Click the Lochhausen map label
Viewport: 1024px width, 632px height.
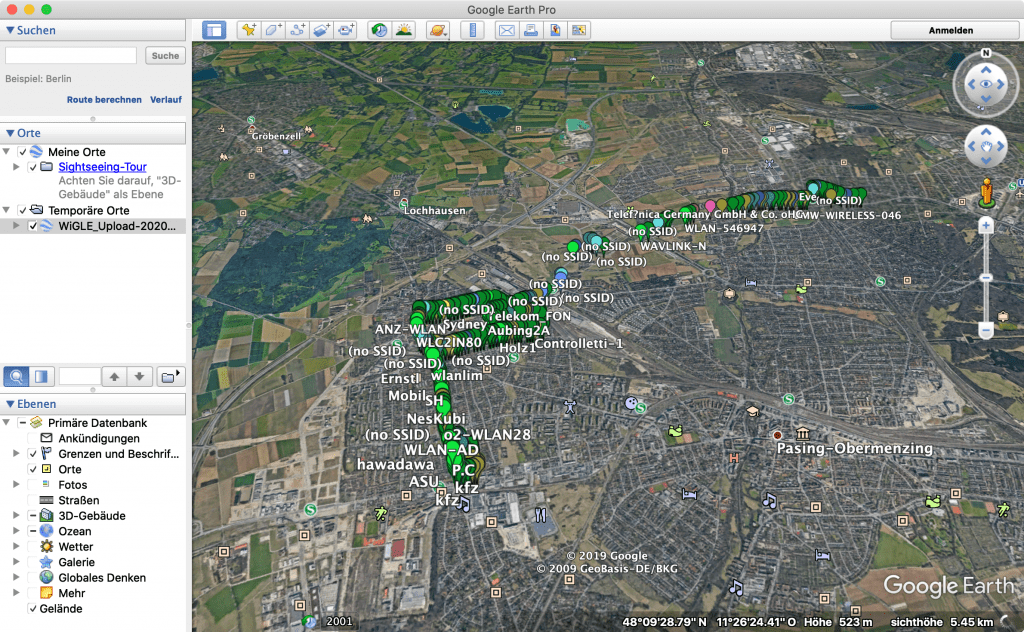click(x=435, y=210)
